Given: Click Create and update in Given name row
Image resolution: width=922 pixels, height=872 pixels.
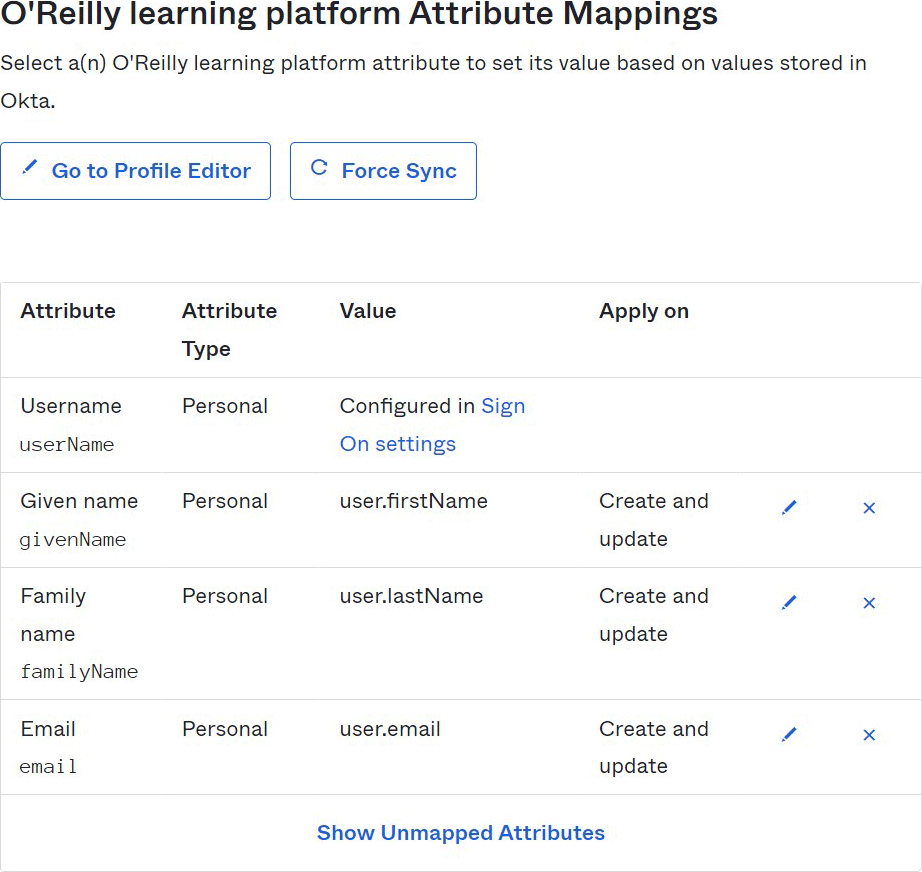Looking at the screenshot, I should click(x=654, y=520).
